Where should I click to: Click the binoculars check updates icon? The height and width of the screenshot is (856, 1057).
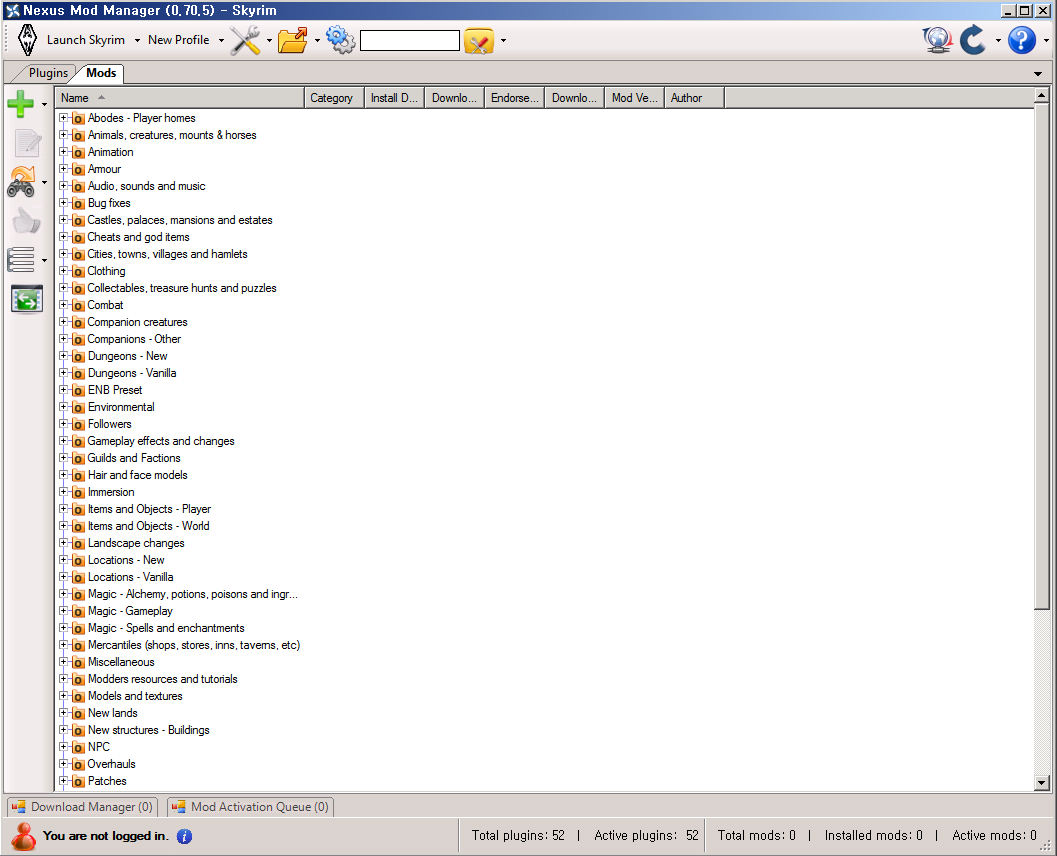(21, 182)
